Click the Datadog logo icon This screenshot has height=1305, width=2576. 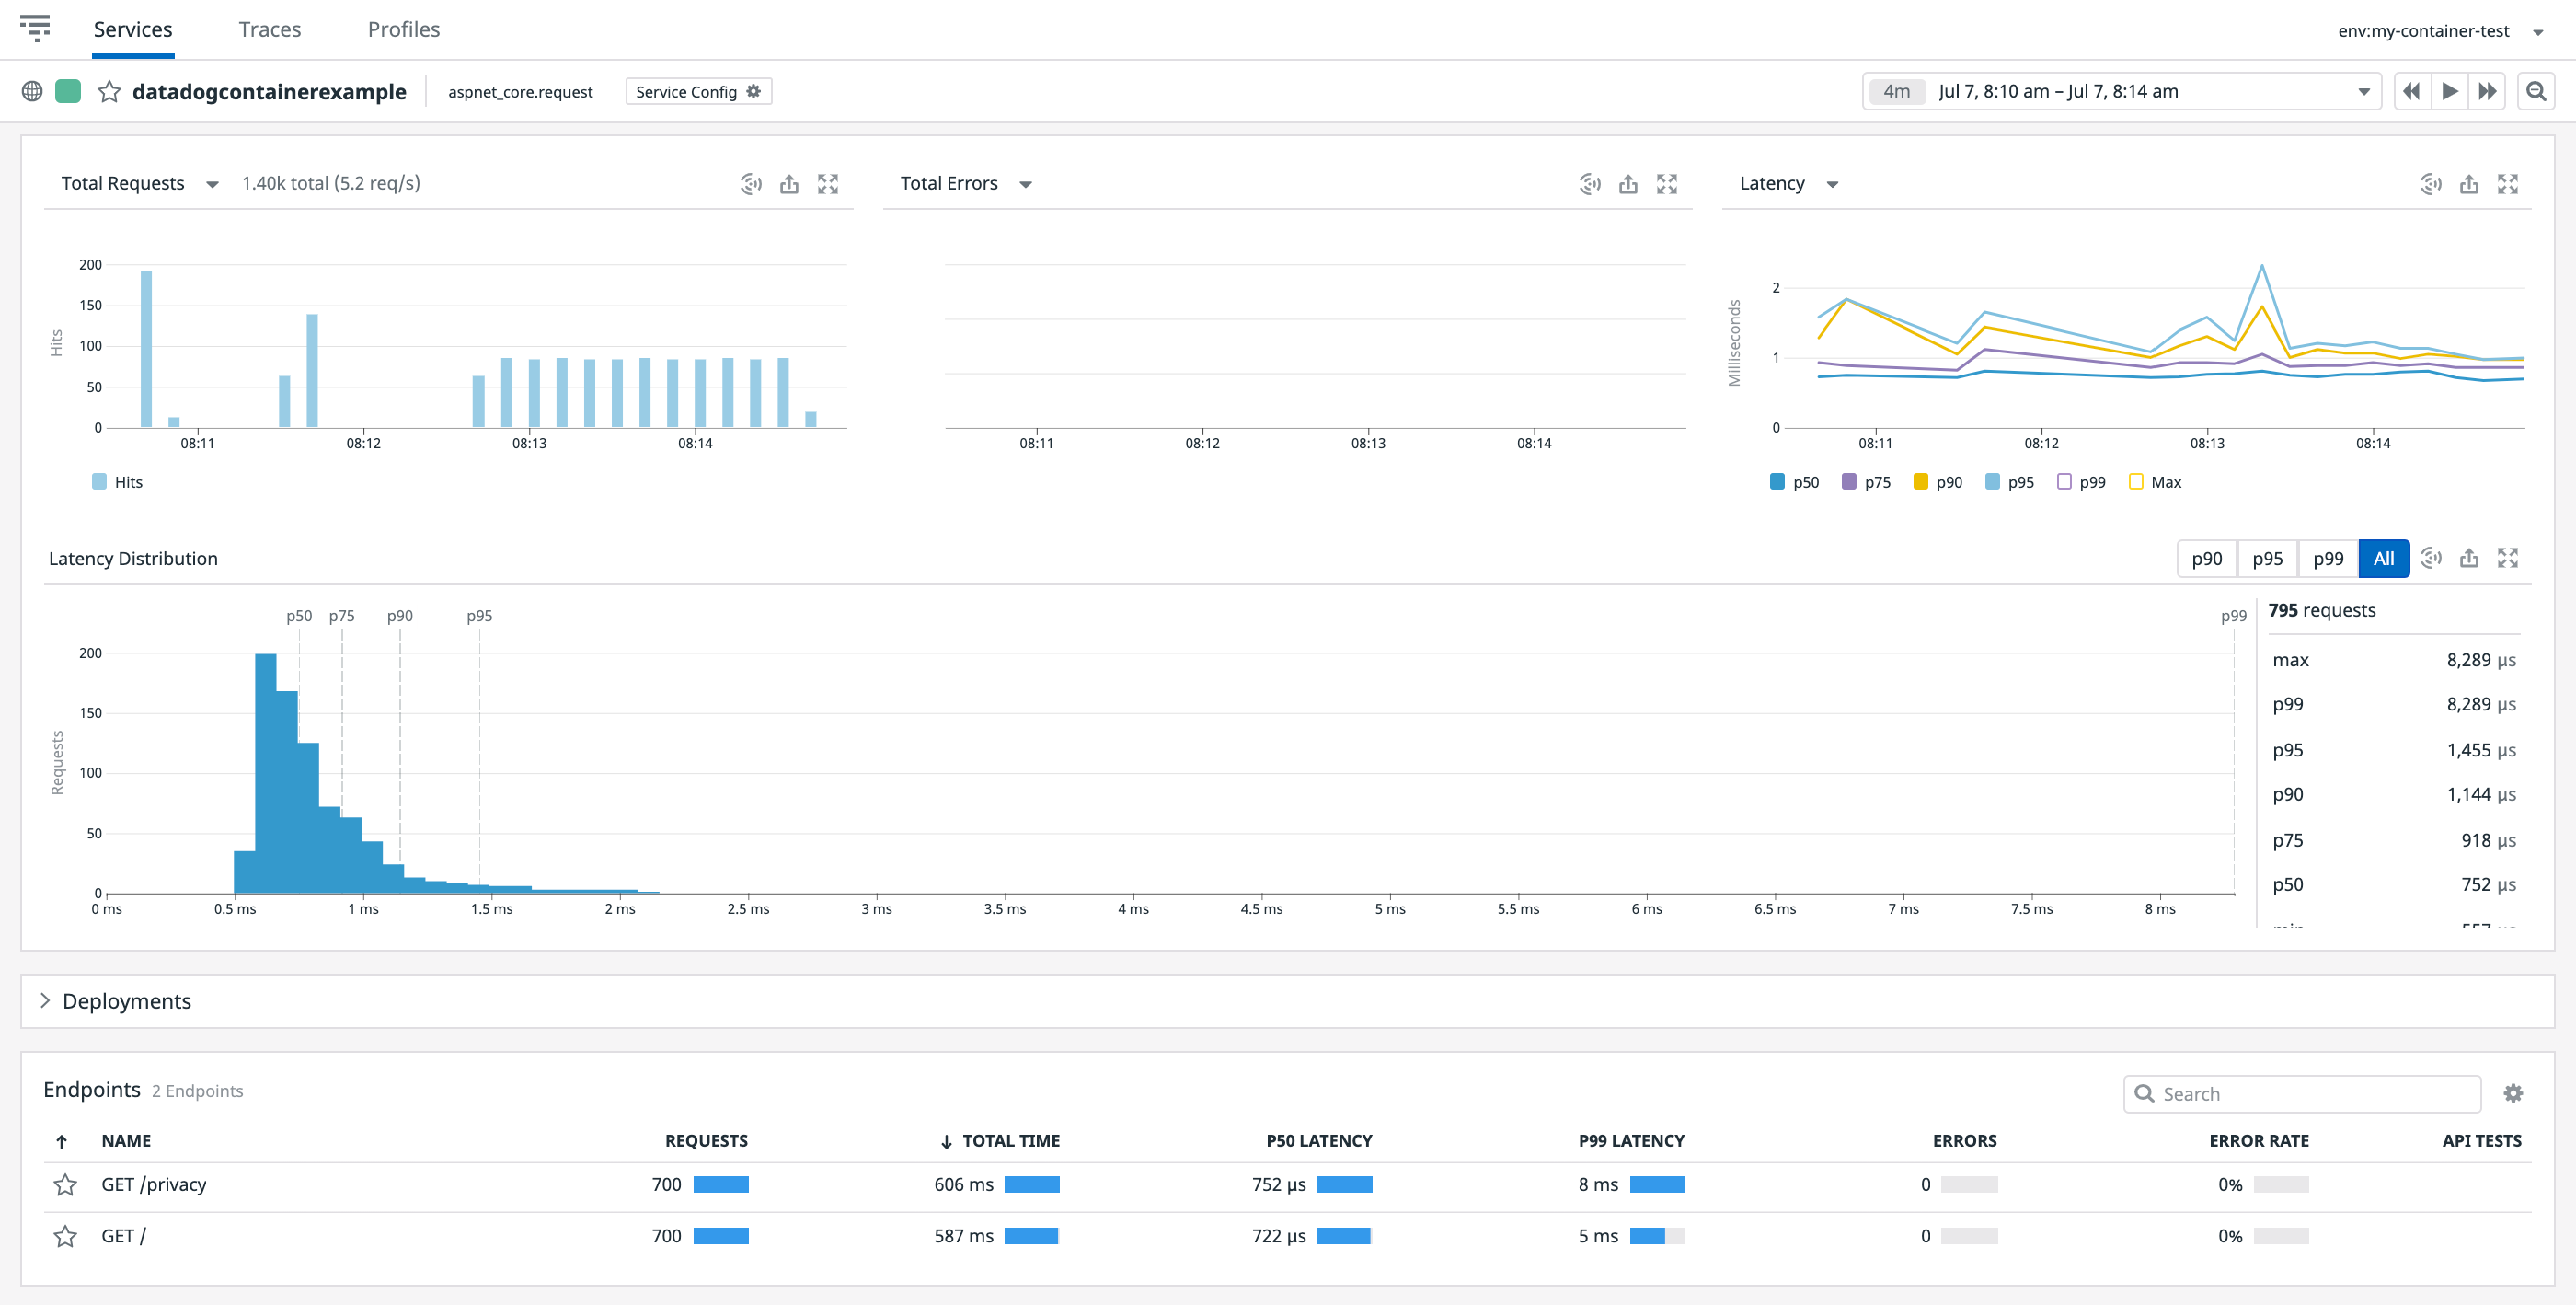(37, 29)
